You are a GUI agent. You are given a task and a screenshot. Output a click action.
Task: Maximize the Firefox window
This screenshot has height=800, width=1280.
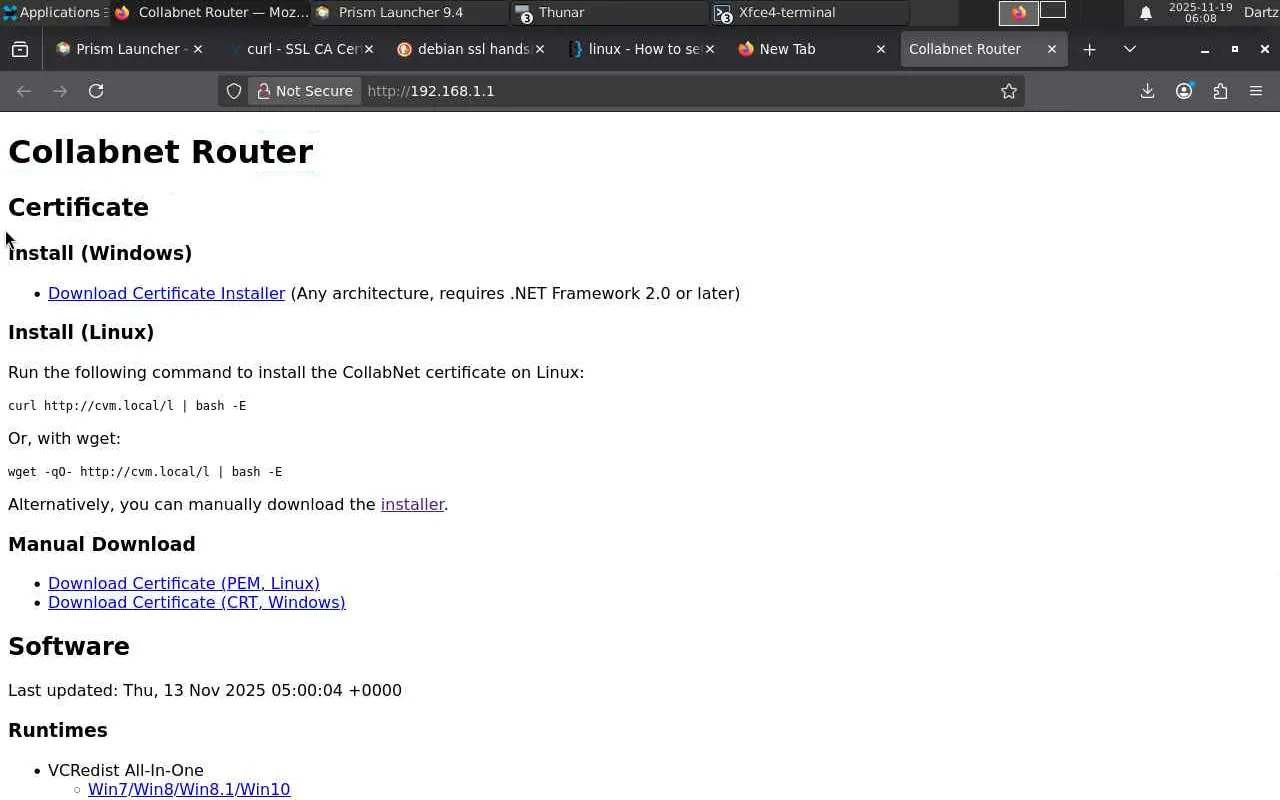1235,49
